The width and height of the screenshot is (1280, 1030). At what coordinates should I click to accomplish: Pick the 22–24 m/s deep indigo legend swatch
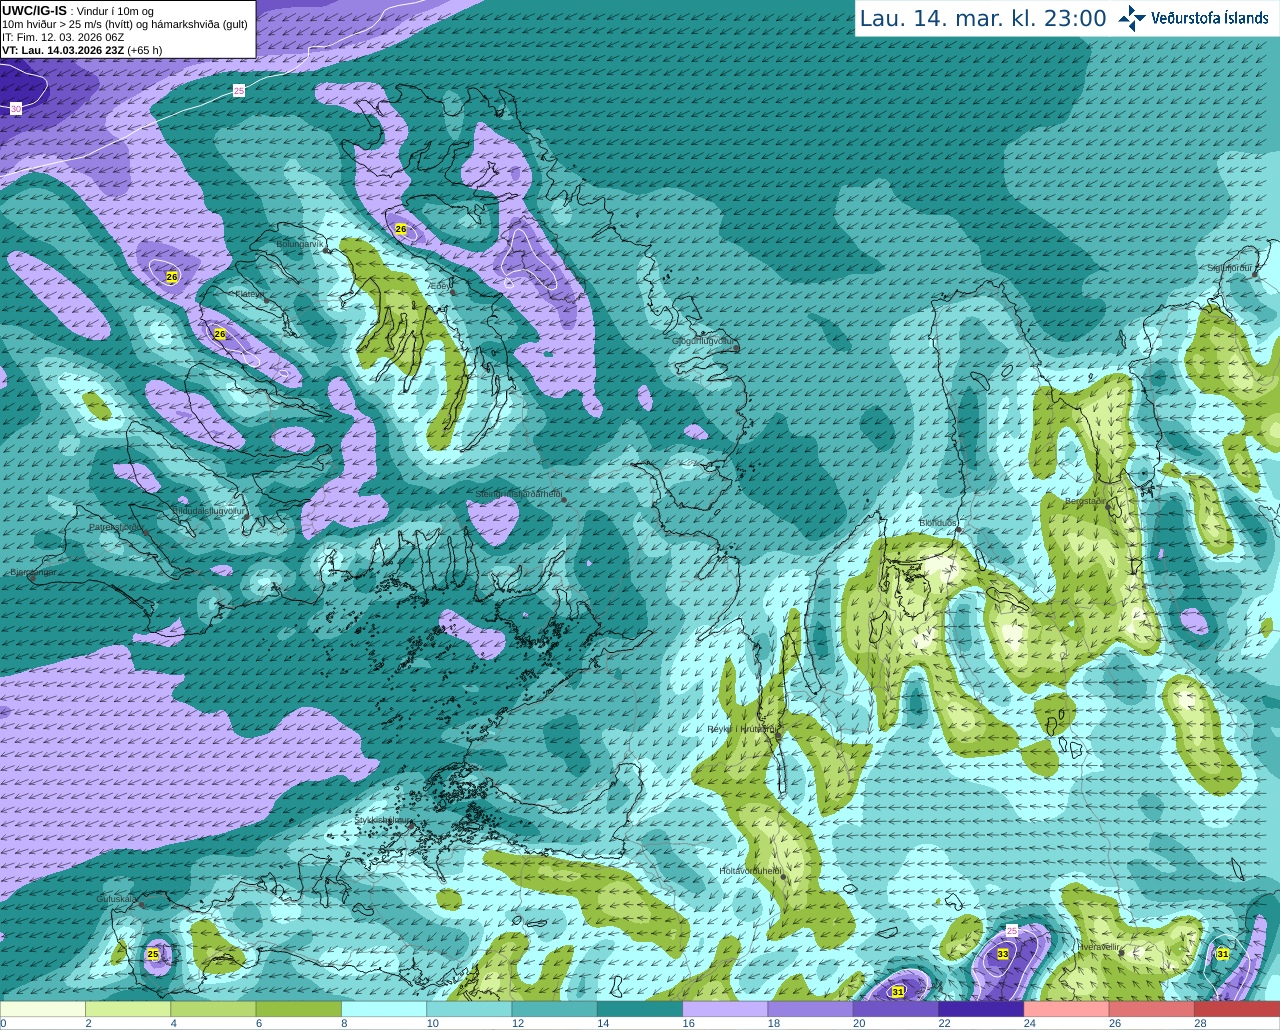coord(981,1009)
